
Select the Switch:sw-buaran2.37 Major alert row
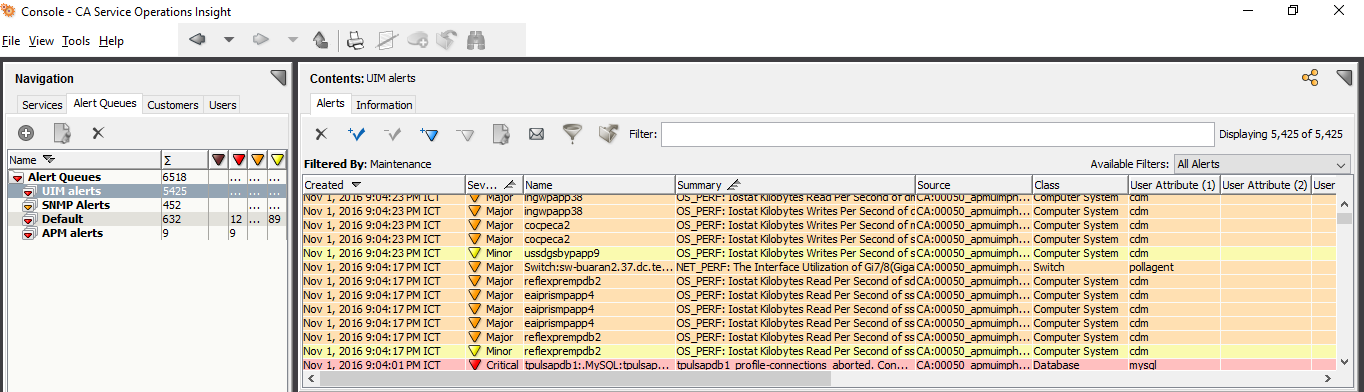[819, 267]
